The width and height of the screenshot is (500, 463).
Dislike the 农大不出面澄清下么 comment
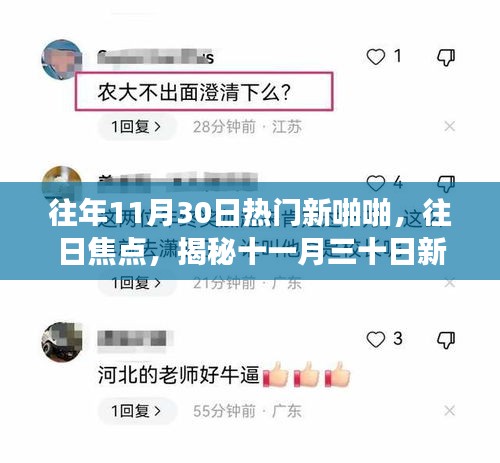coord(446,57)
